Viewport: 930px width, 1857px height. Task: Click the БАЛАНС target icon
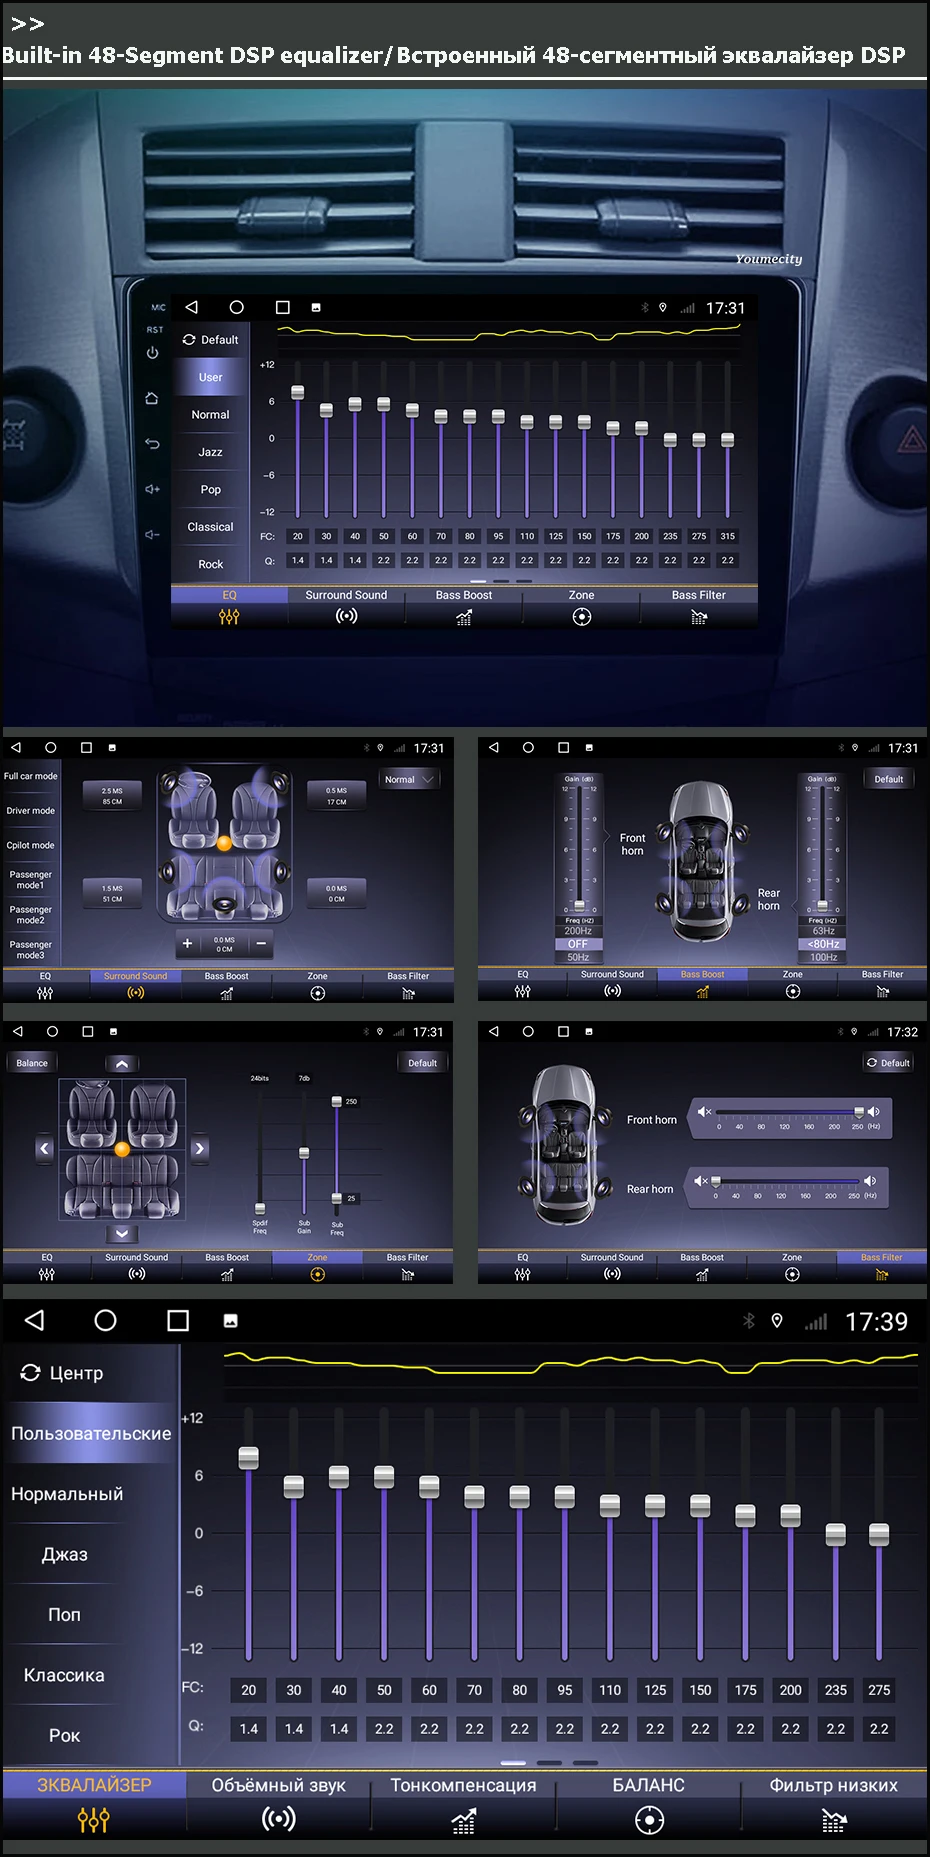pyautogui.click(x=649, y=1820)
